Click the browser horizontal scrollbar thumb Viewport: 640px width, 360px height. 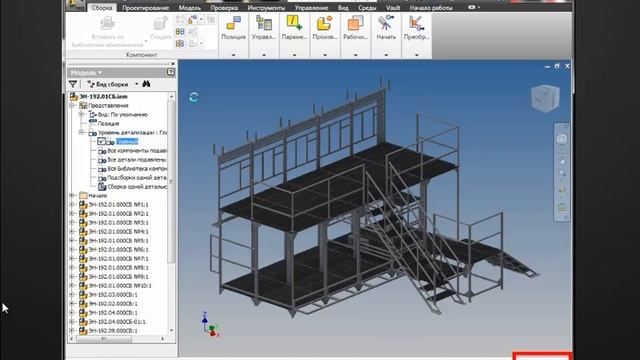pos(104,339)
